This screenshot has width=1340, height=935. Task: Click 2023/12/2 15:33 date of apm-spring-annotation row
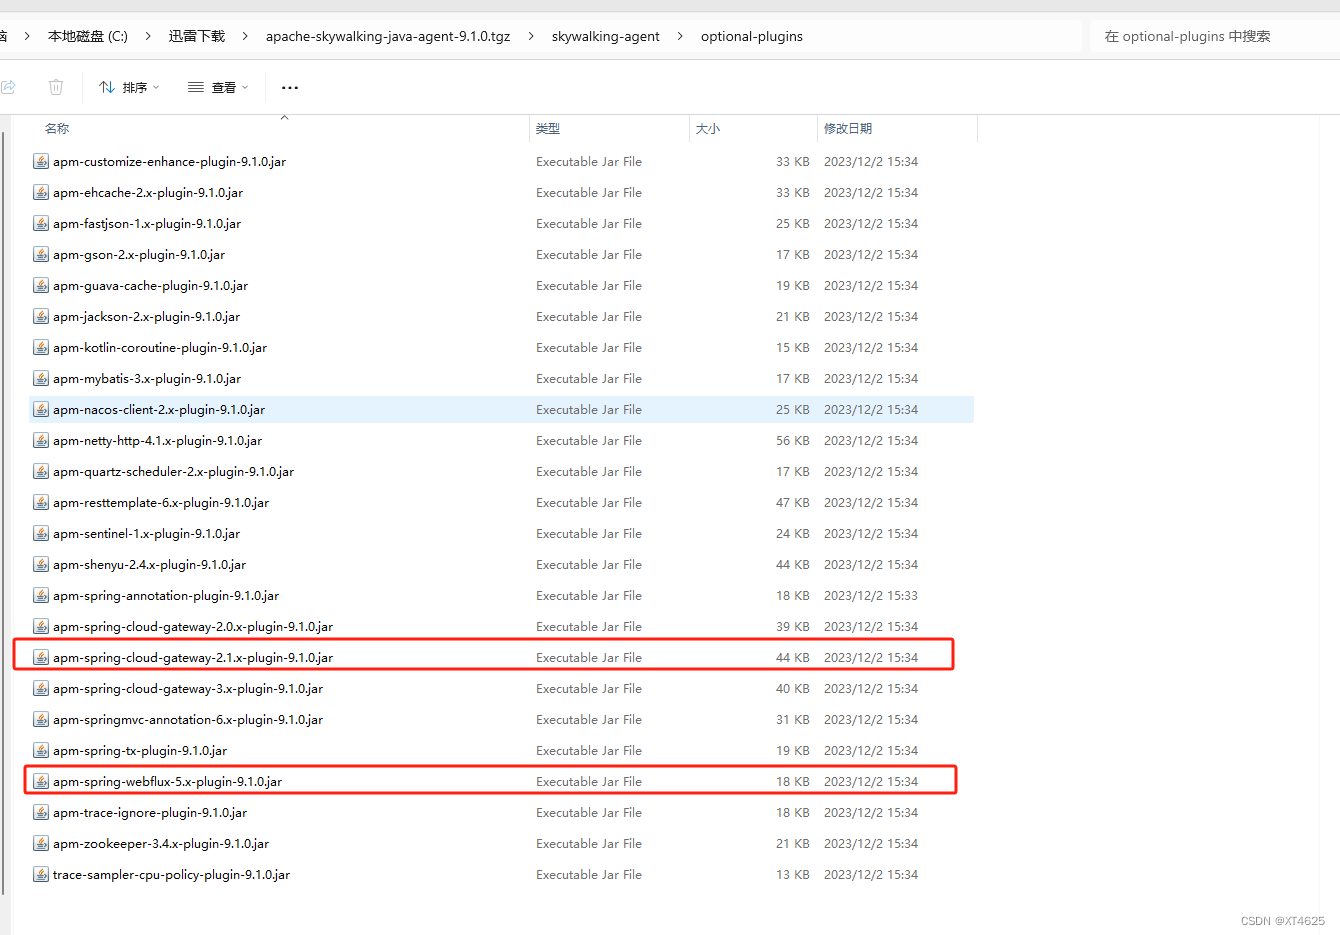coord(871,595)
